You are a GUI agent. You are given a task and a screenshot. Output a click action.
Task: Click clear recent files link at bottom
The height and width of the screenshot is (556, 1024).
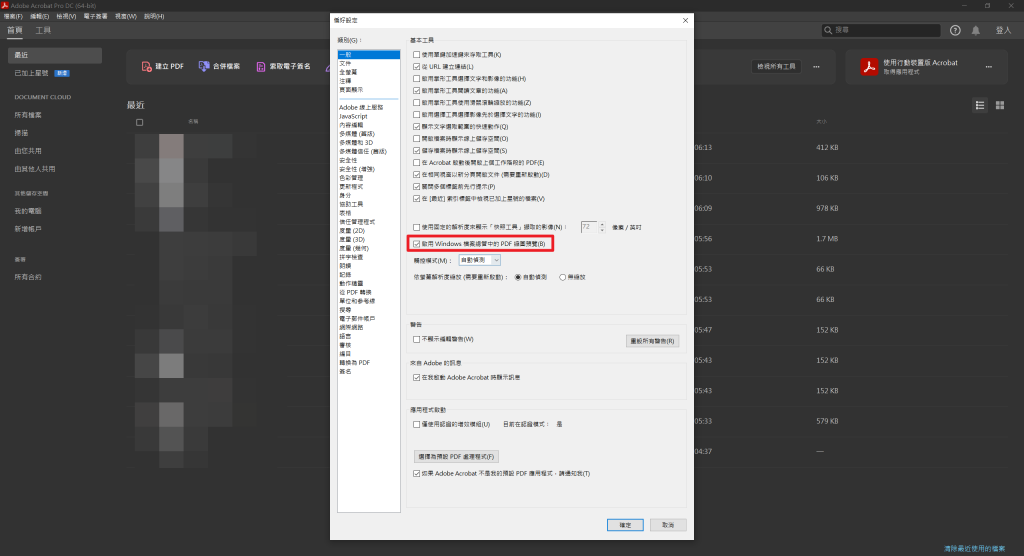[x=974, y=549]
